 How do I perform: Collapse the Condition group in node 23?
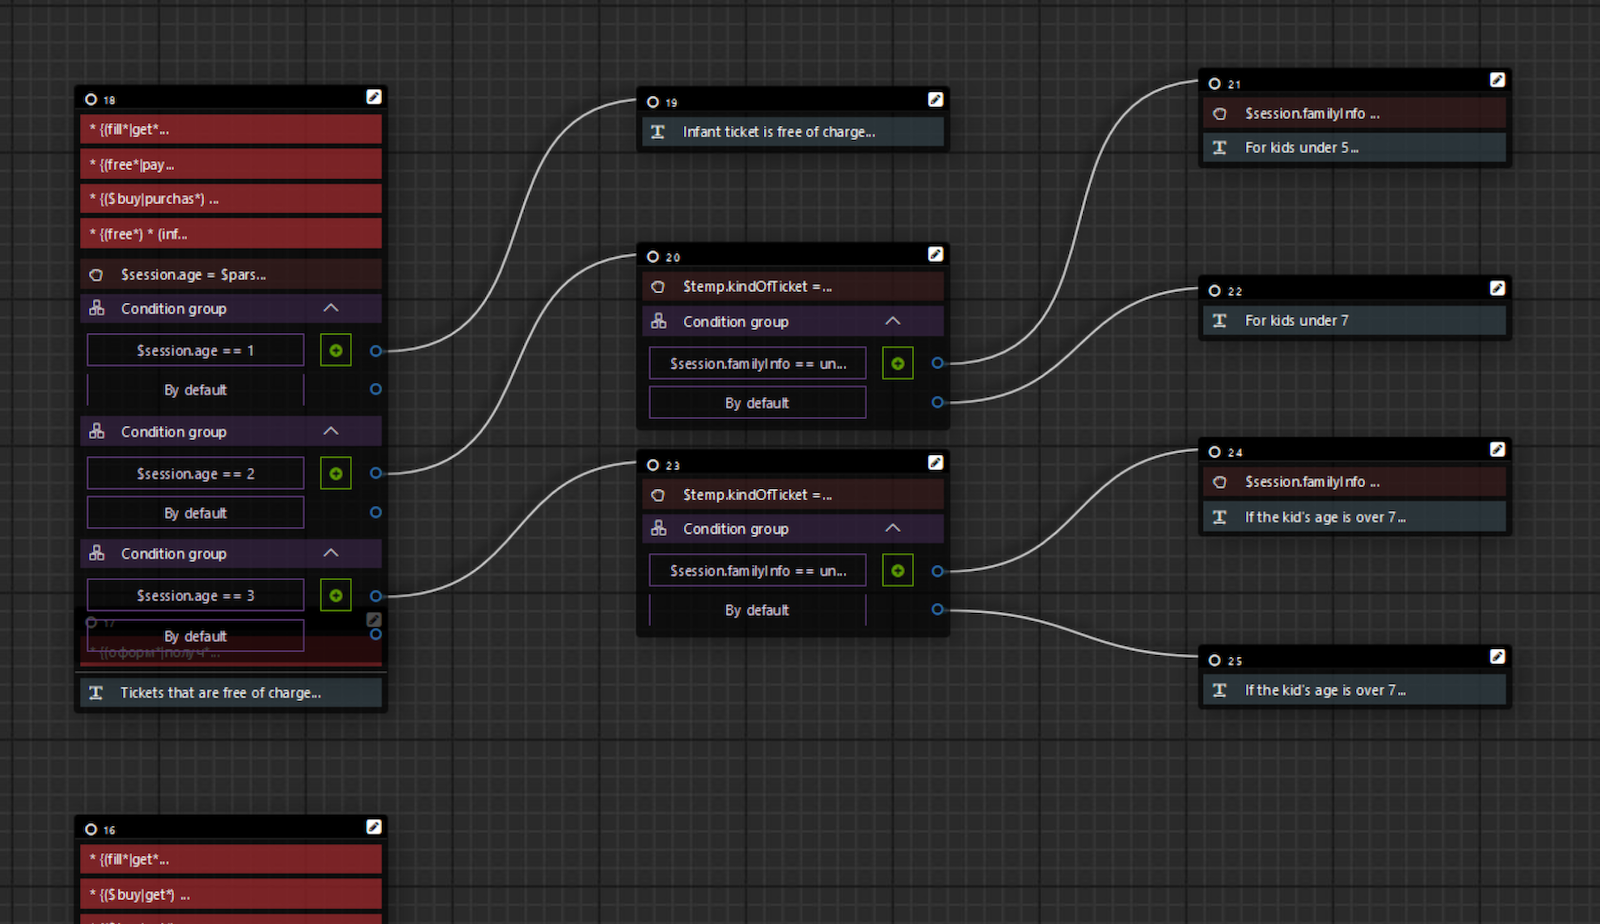pyautogui.click(x=893, y=528)
